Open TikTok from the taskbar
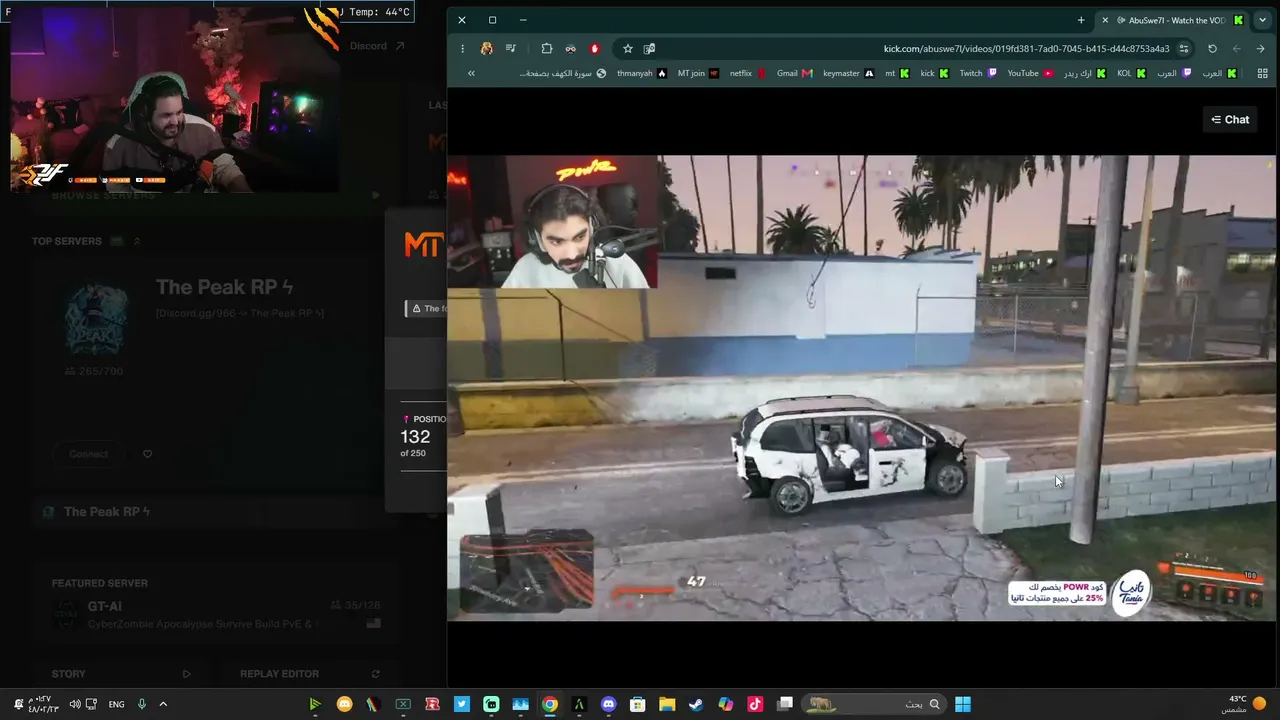This screenshot has width=1280, height=720. click(x=755, y=704)
